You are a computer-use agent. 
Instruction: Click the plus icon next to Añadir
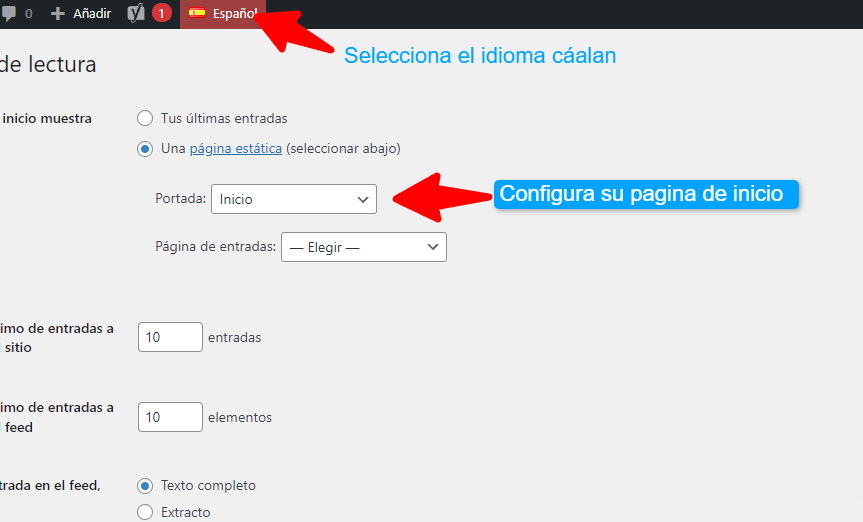click(x=58, y=13)
